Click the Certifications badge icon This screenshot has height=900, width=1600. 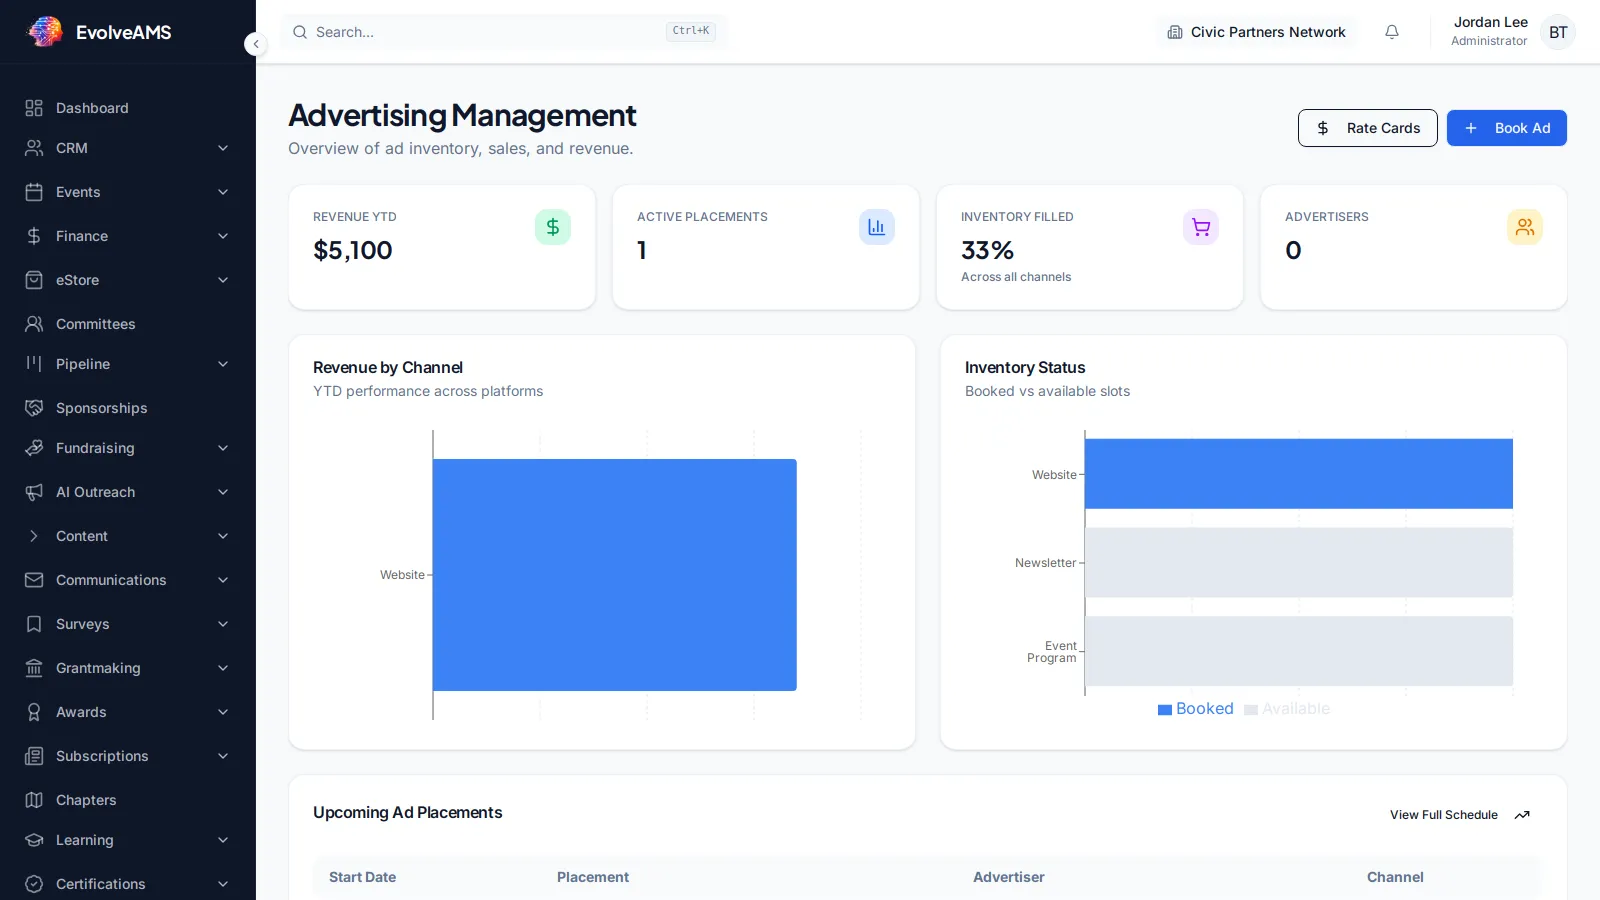coord(34,884)
